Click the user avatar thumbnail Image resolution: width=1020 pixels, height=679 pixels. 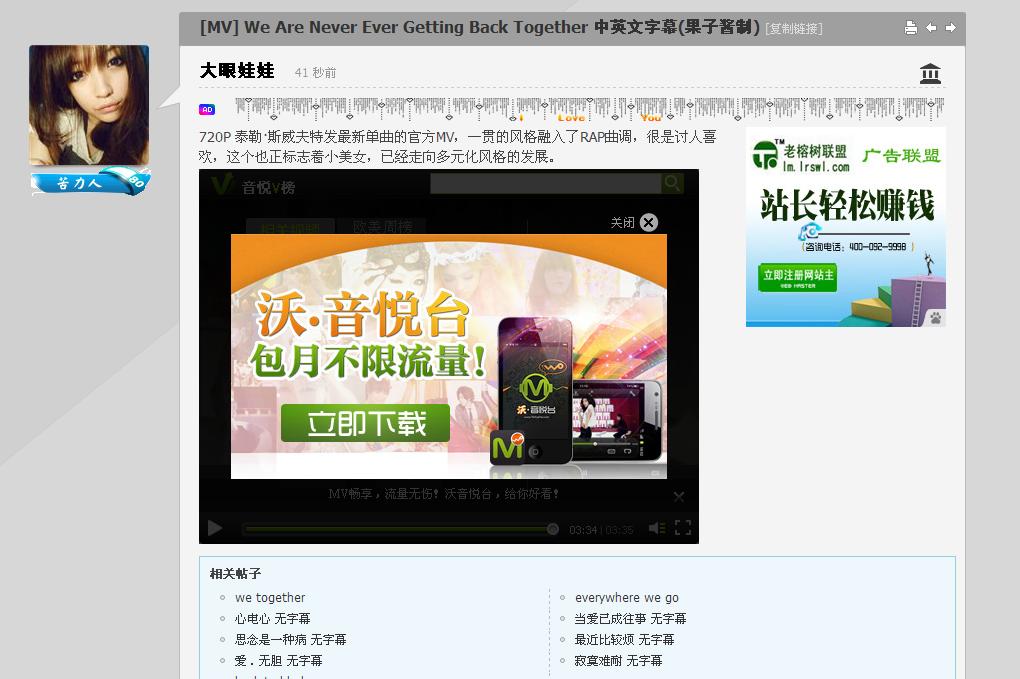pos(89,104)
